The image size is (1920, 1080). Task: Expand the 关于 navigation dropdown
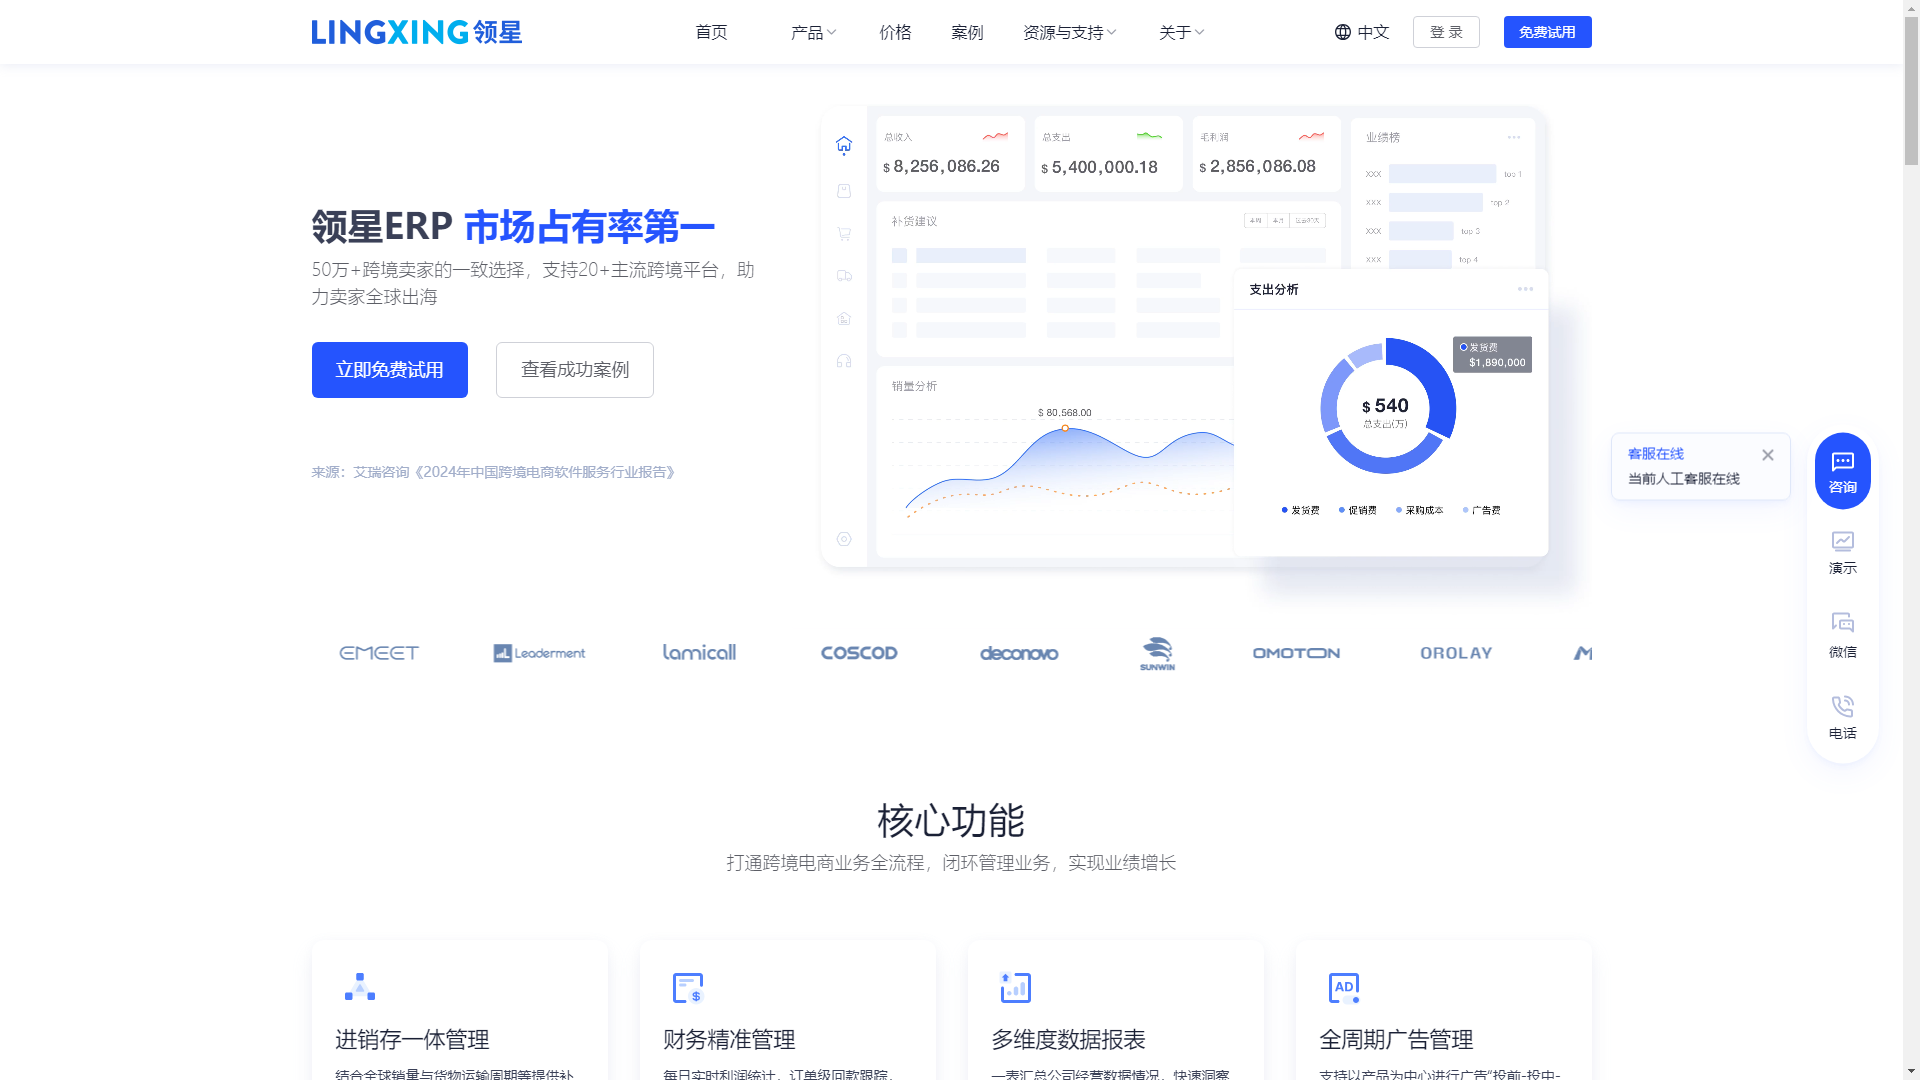1180,32
